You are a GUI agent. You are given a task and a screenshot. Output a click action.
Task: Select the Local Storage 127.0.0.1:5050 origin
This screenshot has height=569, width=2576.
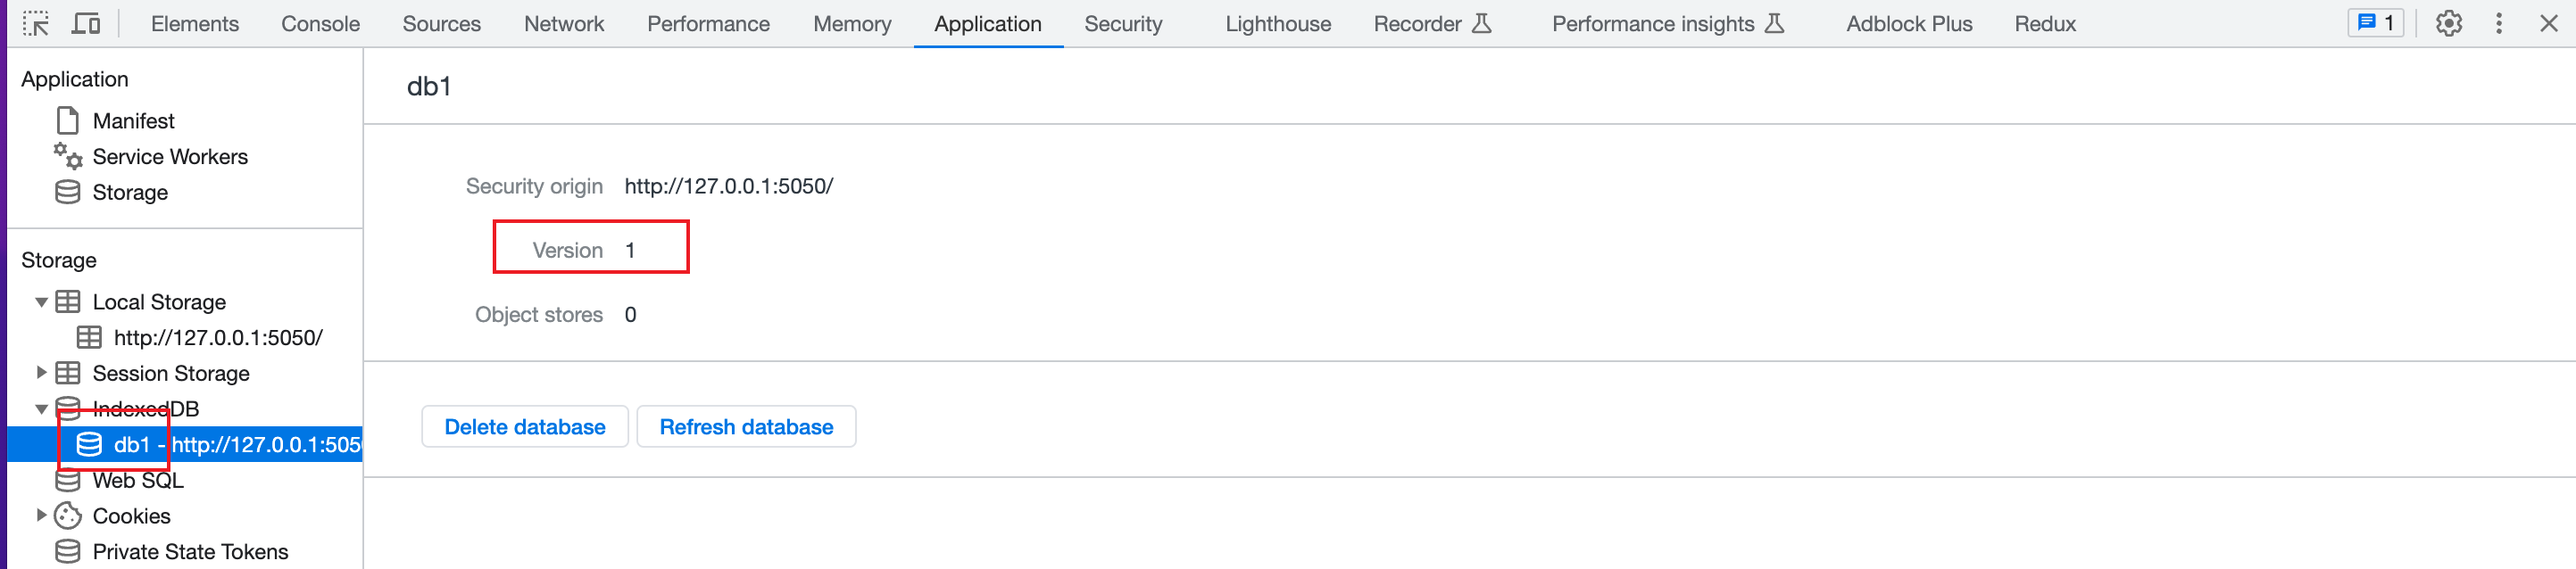[217, 338]
